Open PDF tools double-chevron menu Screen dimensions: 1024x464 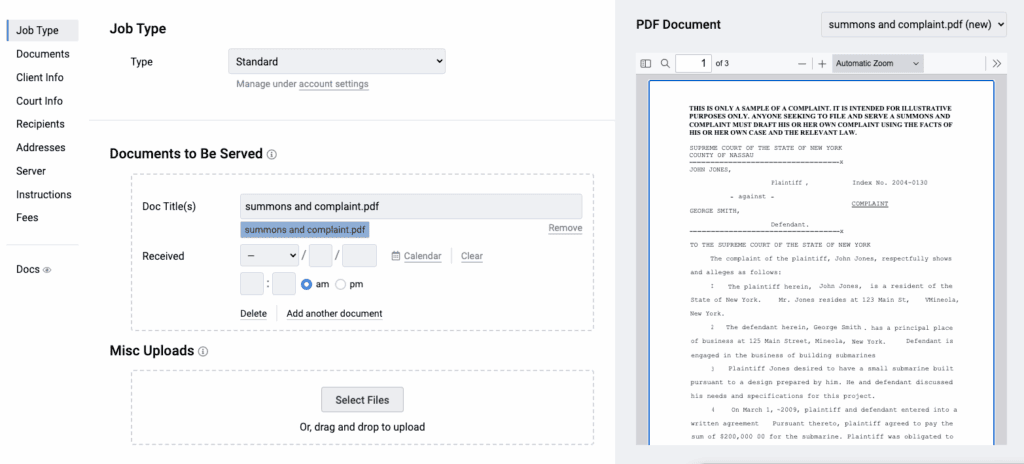[x=996, y=64]
